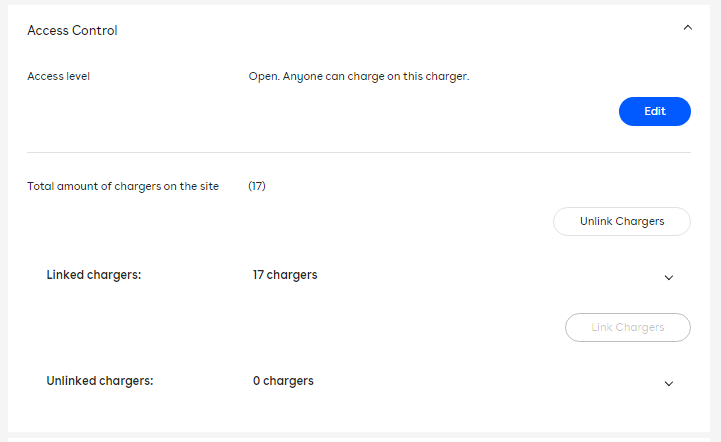Click 'Total amount of chargers on the site'
This screenshot has height=442, width=721.
click(x=123, y=186)
